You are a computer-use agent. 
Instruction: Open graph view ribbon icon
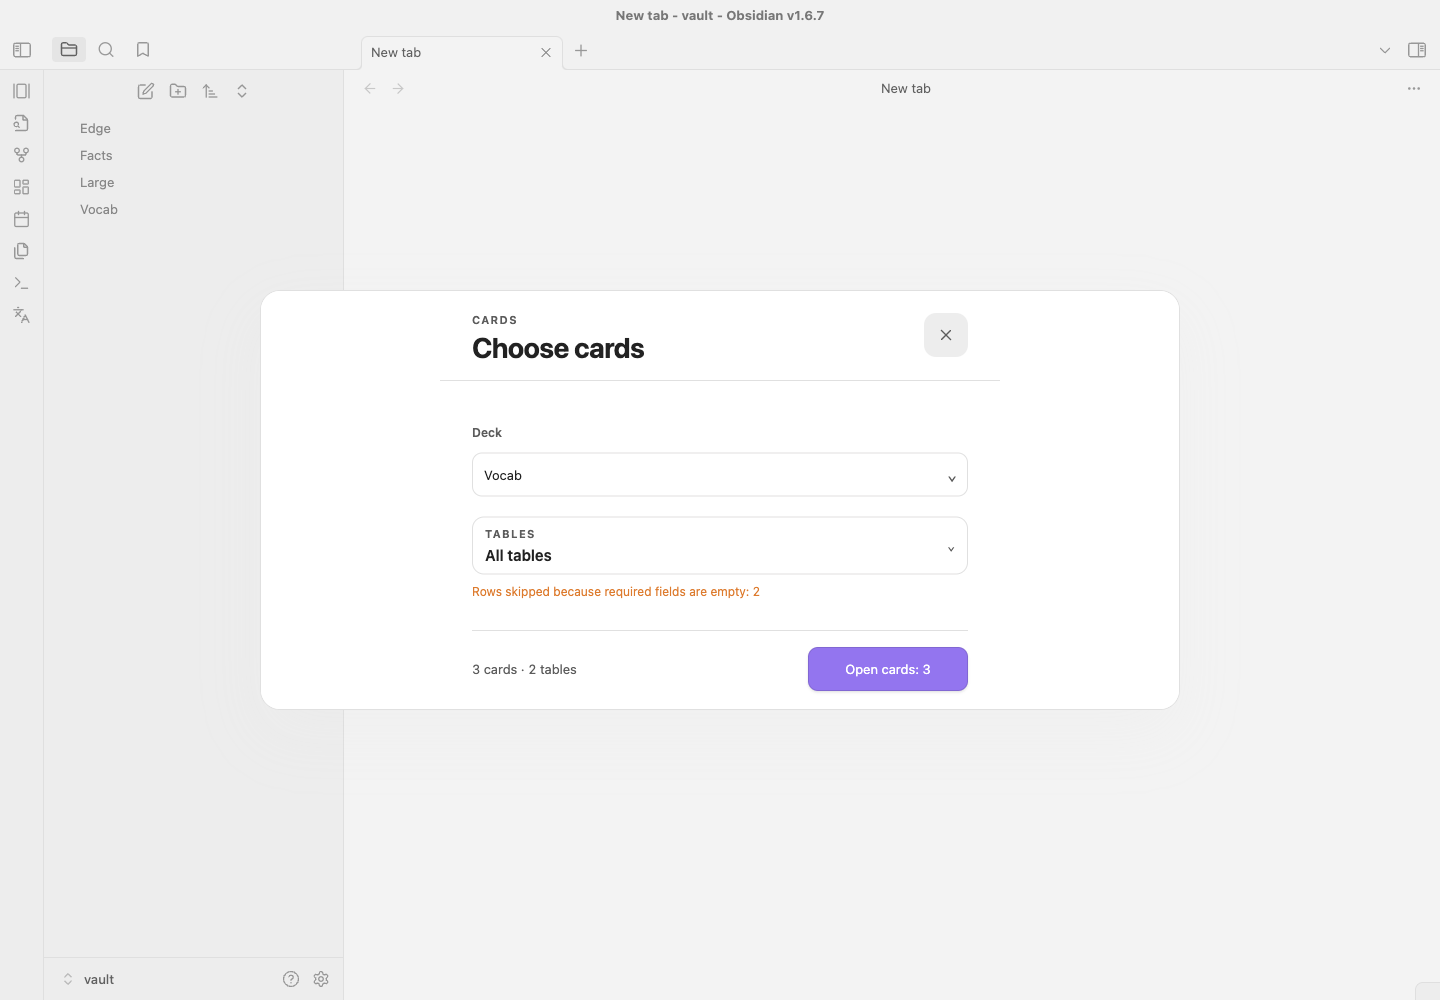(21, 155)
